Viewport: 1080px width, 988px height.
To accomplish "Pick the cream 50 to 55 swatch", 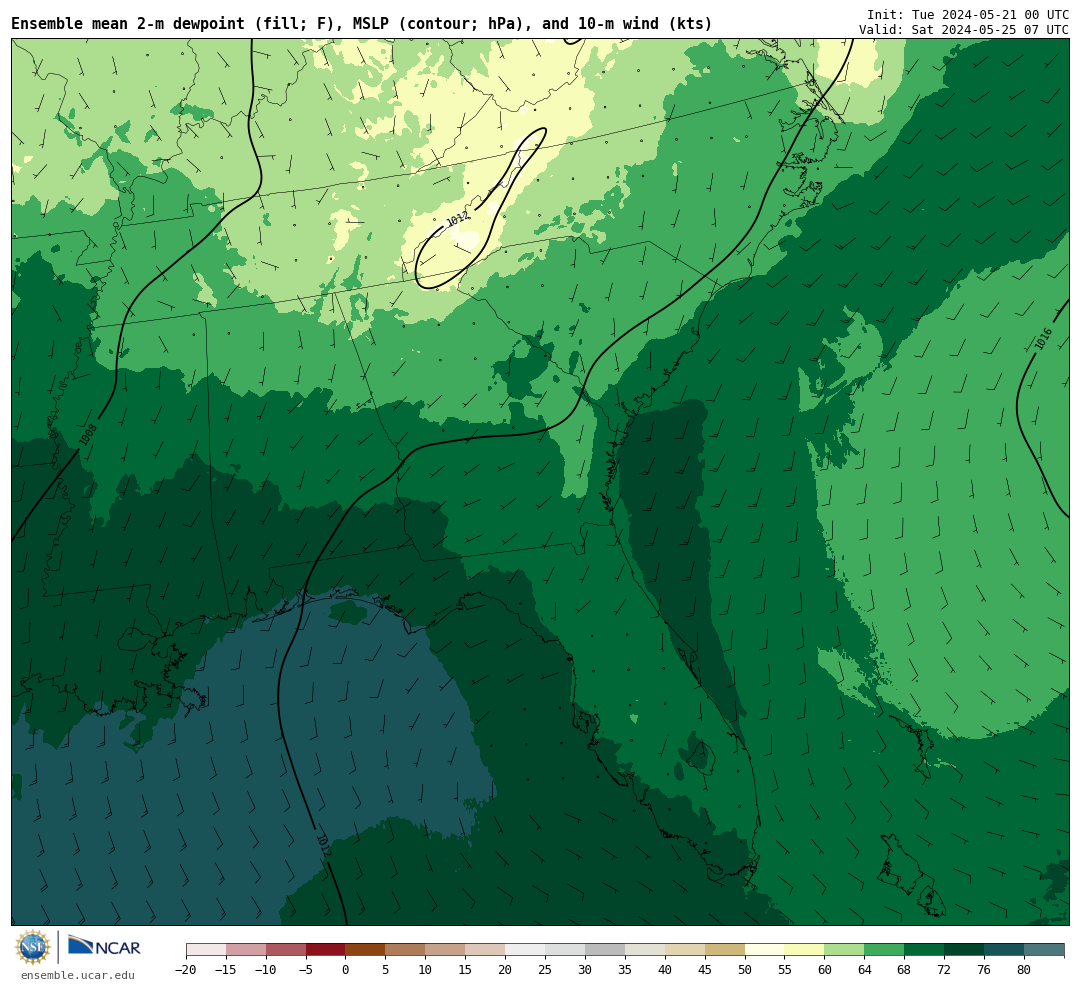I will click(x=765, y=950).
